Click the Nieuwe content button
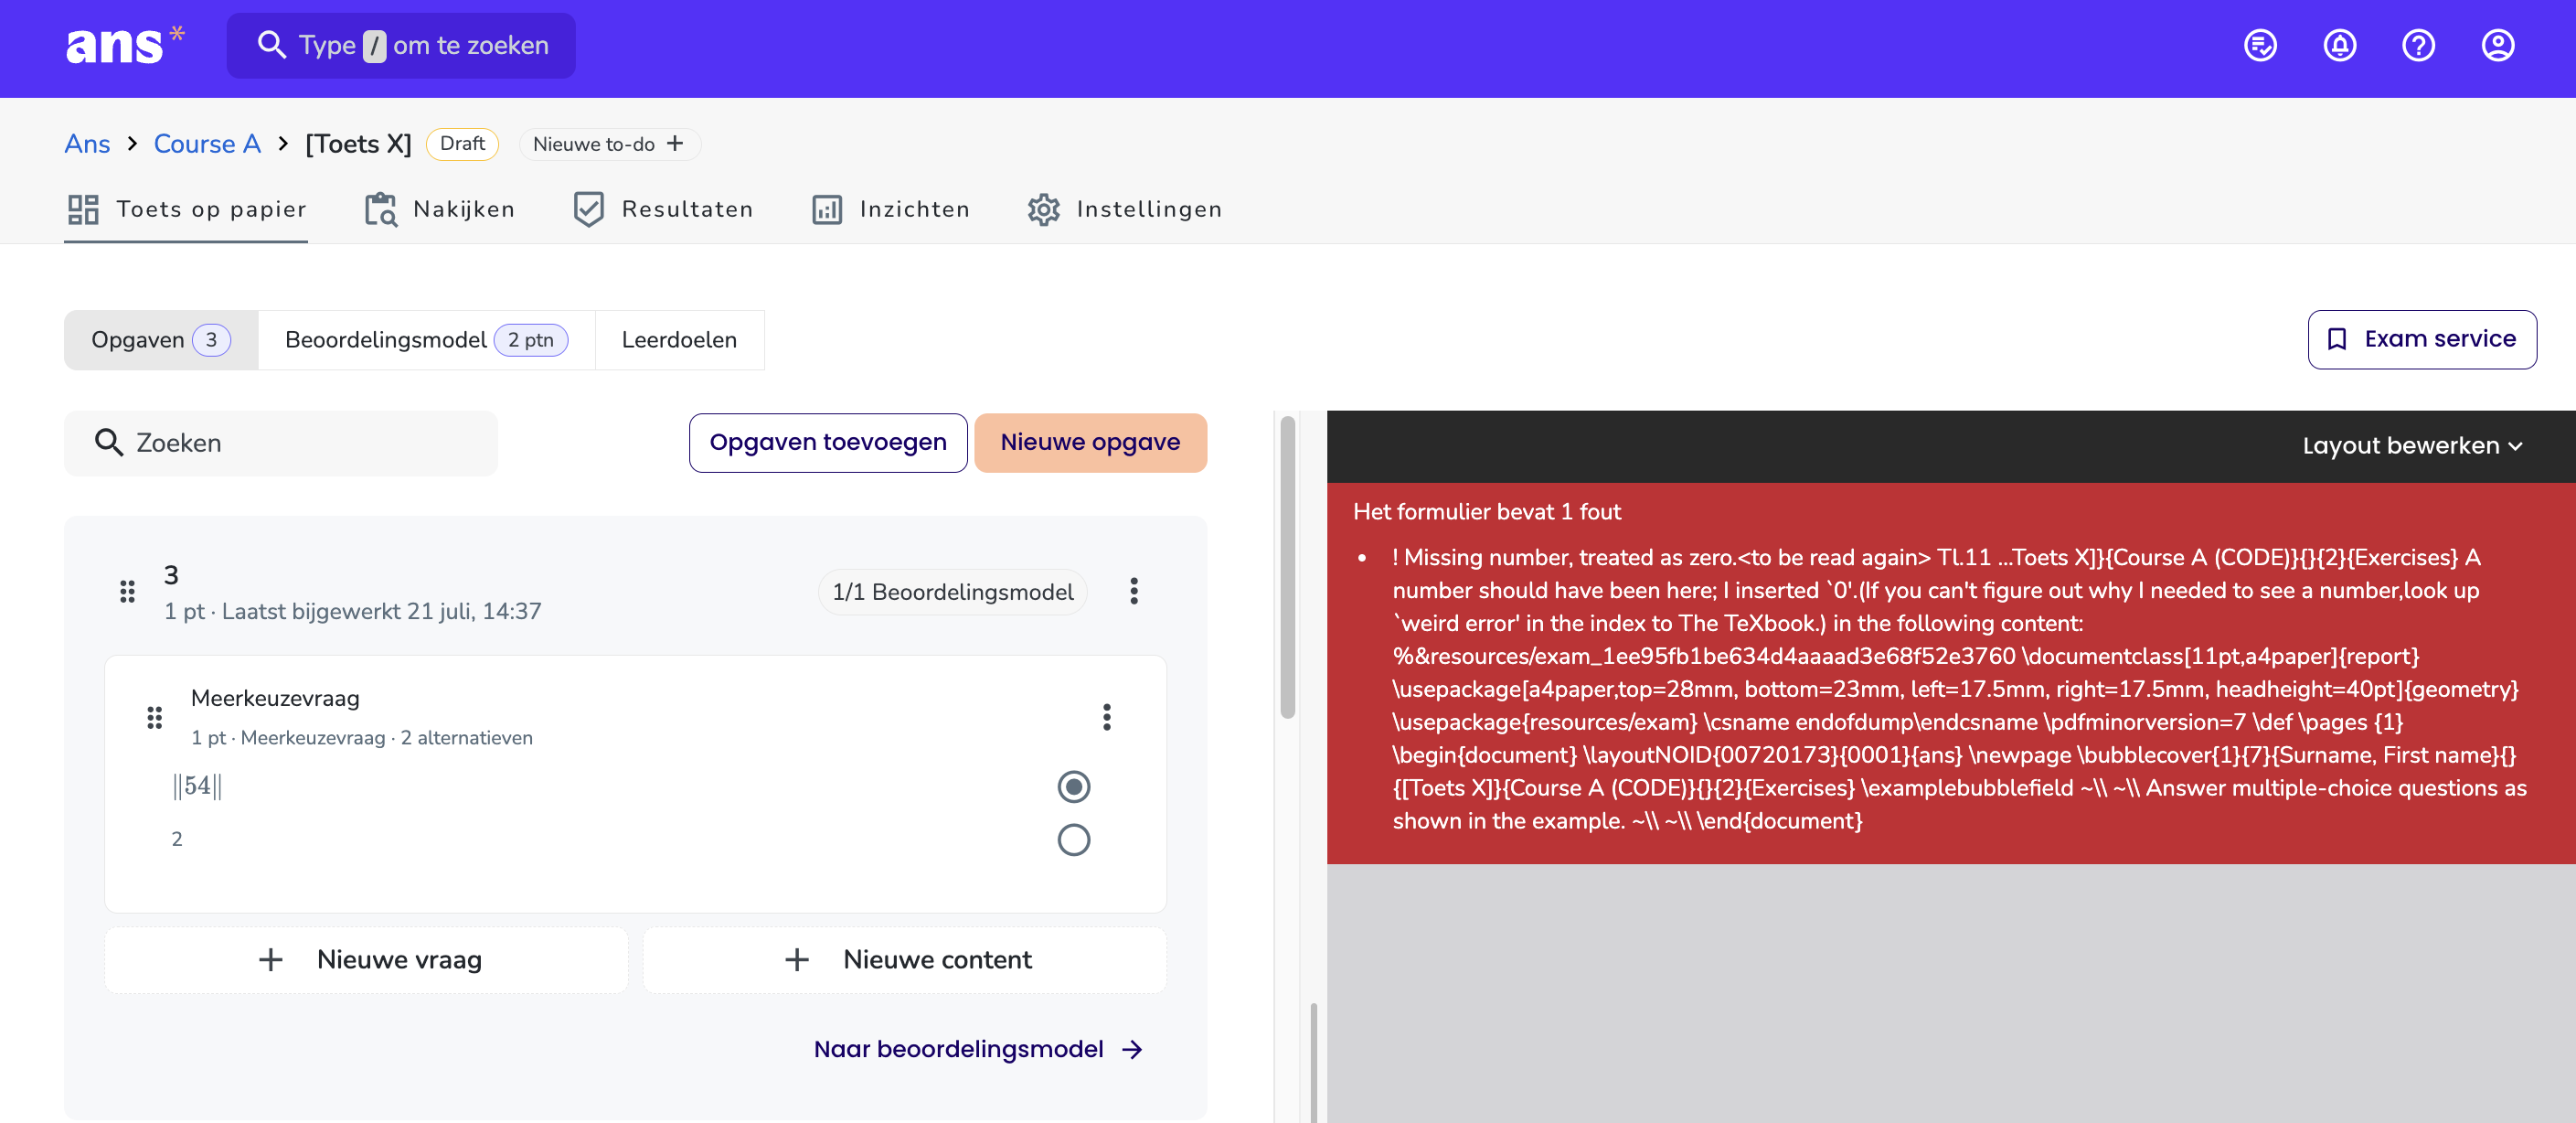Image resolution: width=2576 pixels, height=1123 pixels. pyautogui.click(x=904, y=960)
